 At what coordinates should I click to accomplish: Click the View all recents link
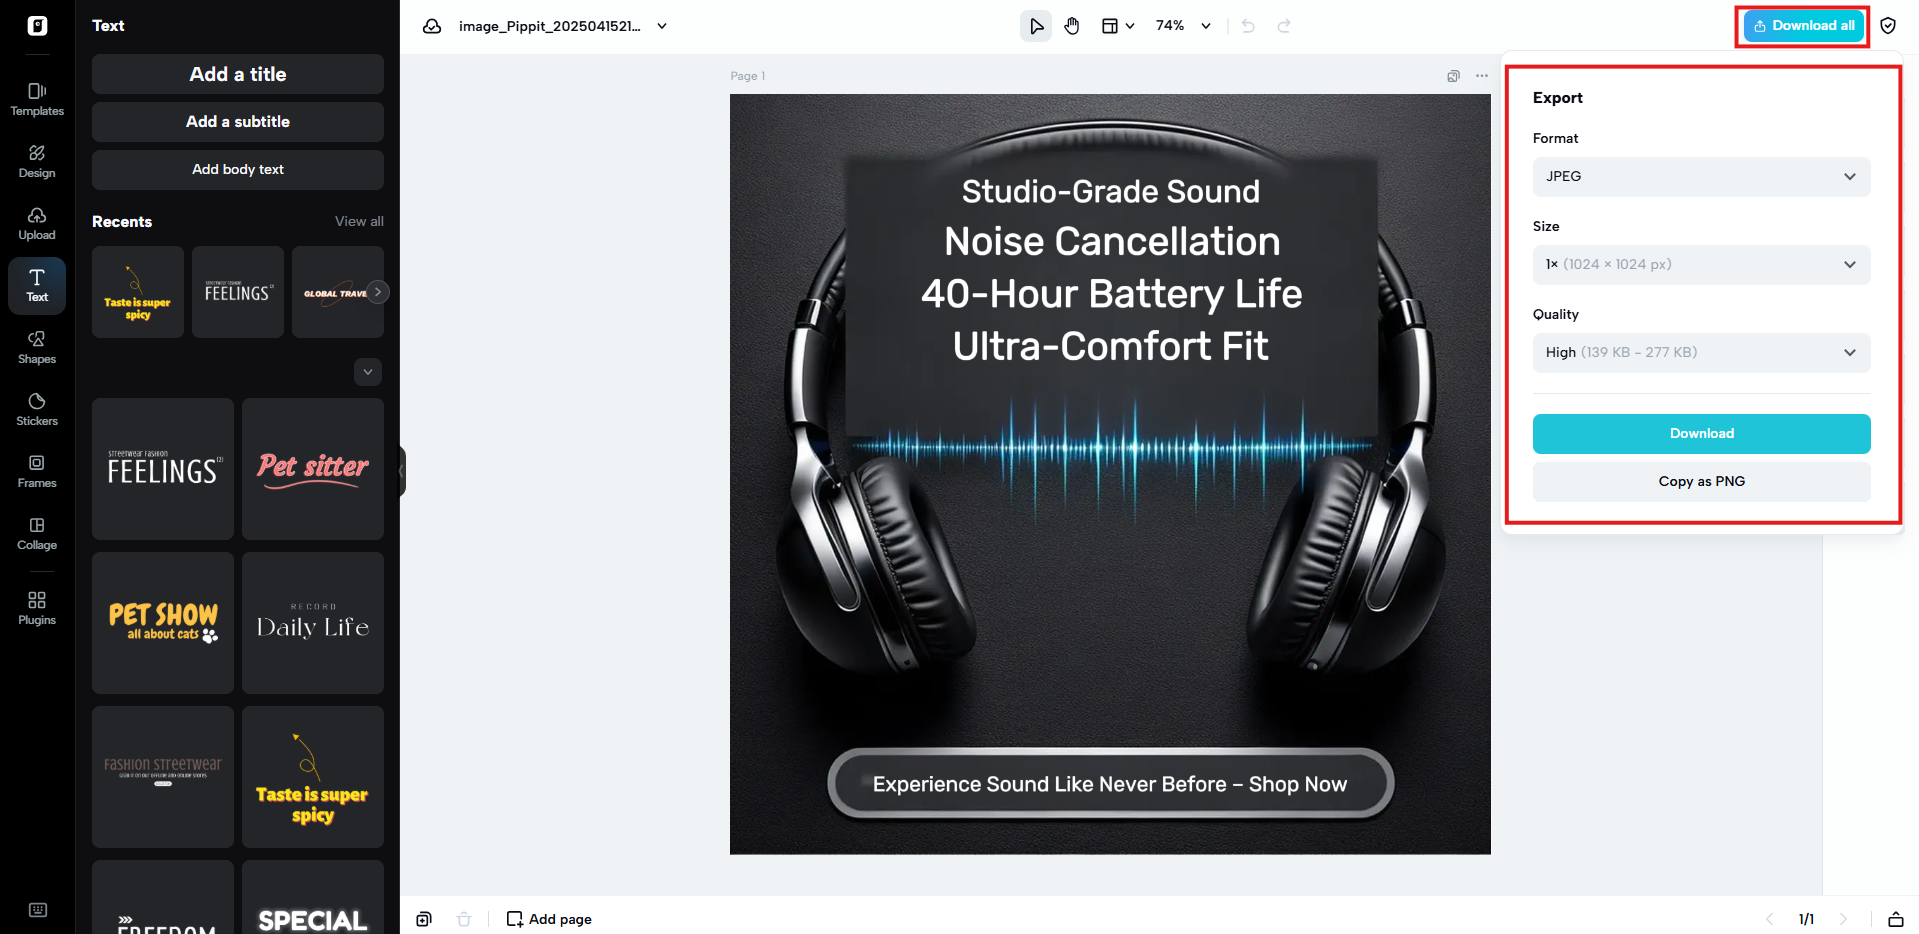pyautogui.click(x=358, y=221)
